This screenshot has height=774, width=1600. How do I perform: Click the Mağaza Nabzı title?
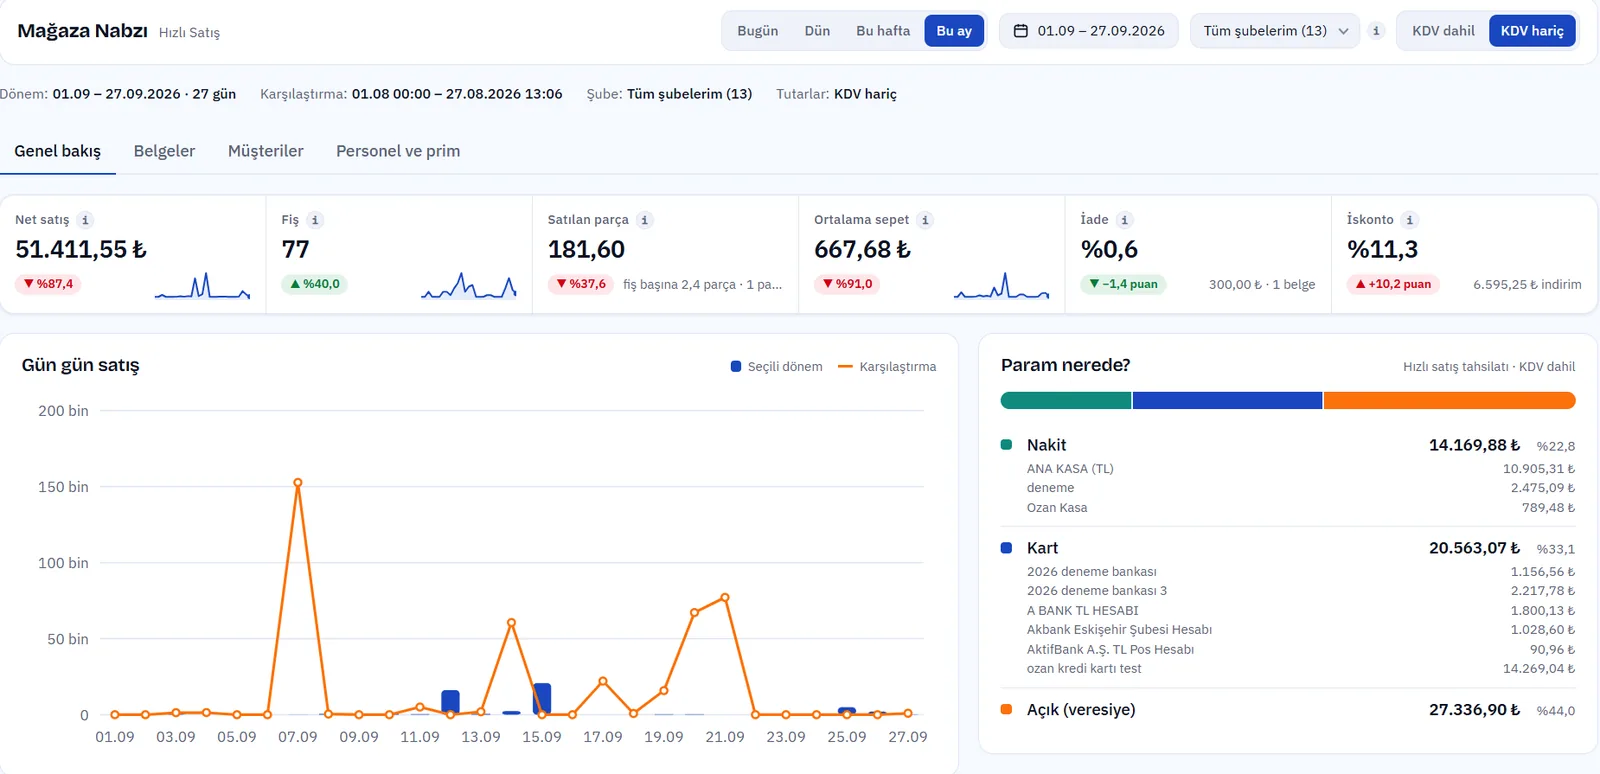pos(82,31)
